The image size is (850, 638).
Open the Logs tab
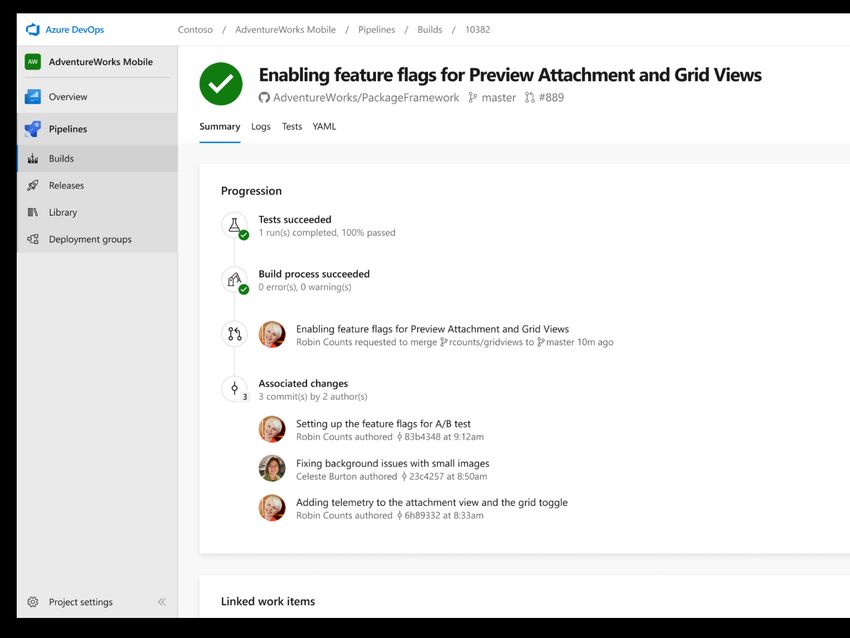click(261, 126)
